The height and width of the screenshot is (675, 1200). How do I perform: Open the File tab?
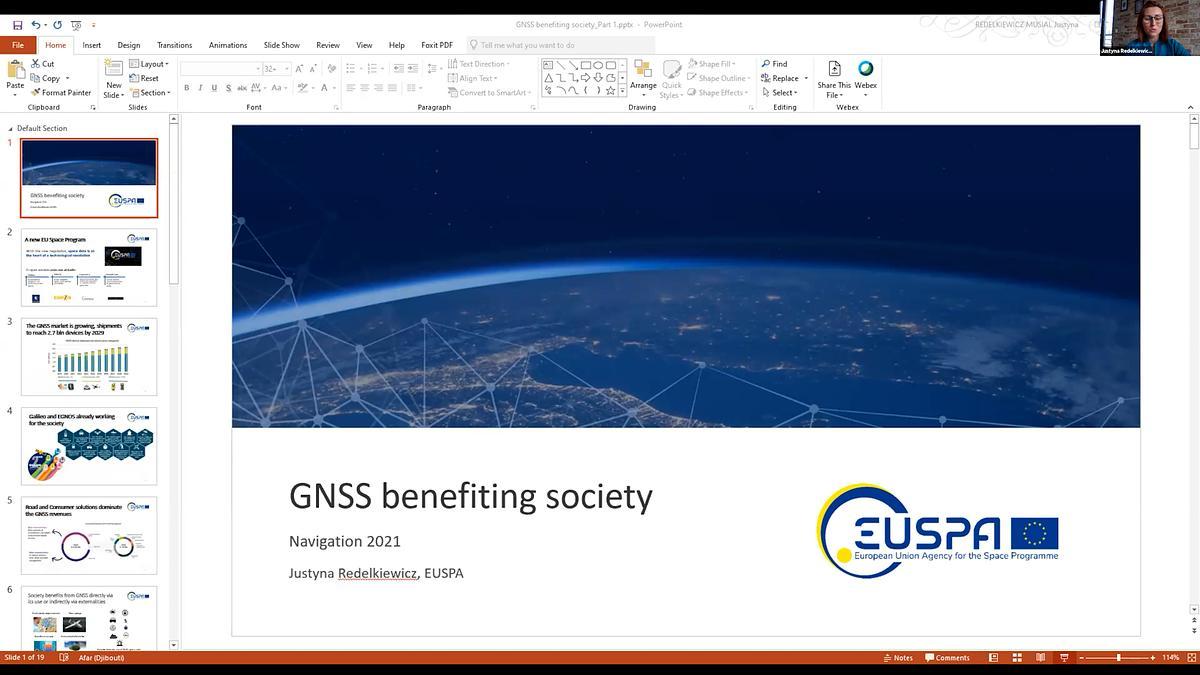point(18,45)
